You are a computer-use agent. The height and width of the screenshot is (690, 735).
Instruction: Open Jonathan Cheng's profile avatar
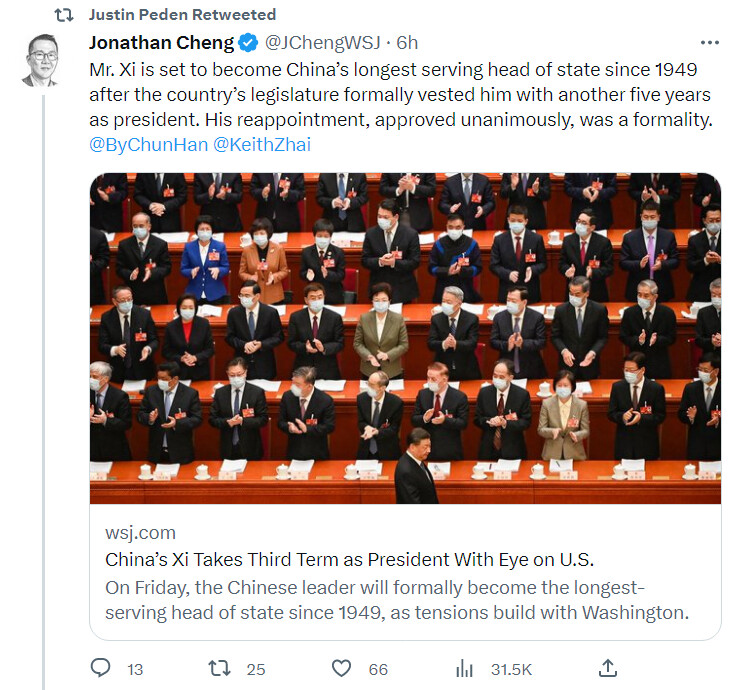click(42, 60)
